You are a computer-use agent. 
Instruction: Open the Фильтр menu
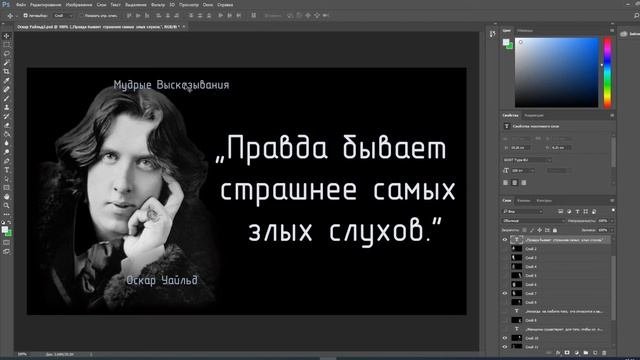pos(158,5)
